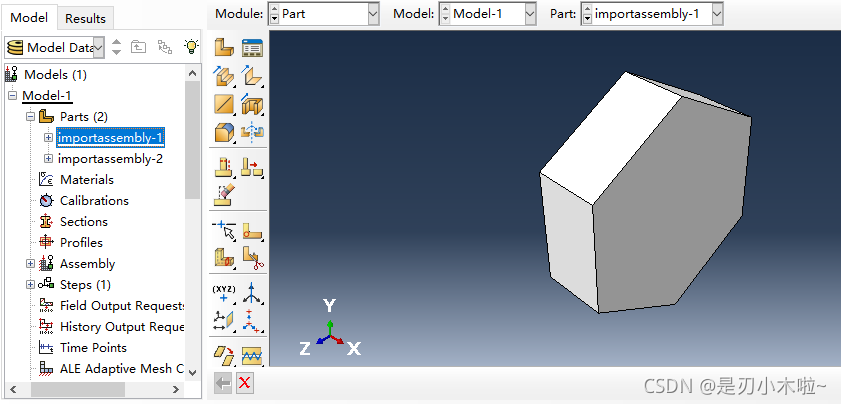This screenshot has width=841, height=404.
Task: Expand the importassembly-2 tree node
Action: coord(48,159)
